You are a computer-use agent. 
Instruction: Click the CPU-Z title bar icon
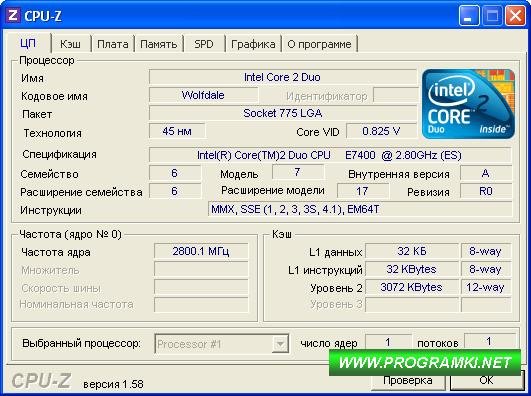[x=13, y=15]
